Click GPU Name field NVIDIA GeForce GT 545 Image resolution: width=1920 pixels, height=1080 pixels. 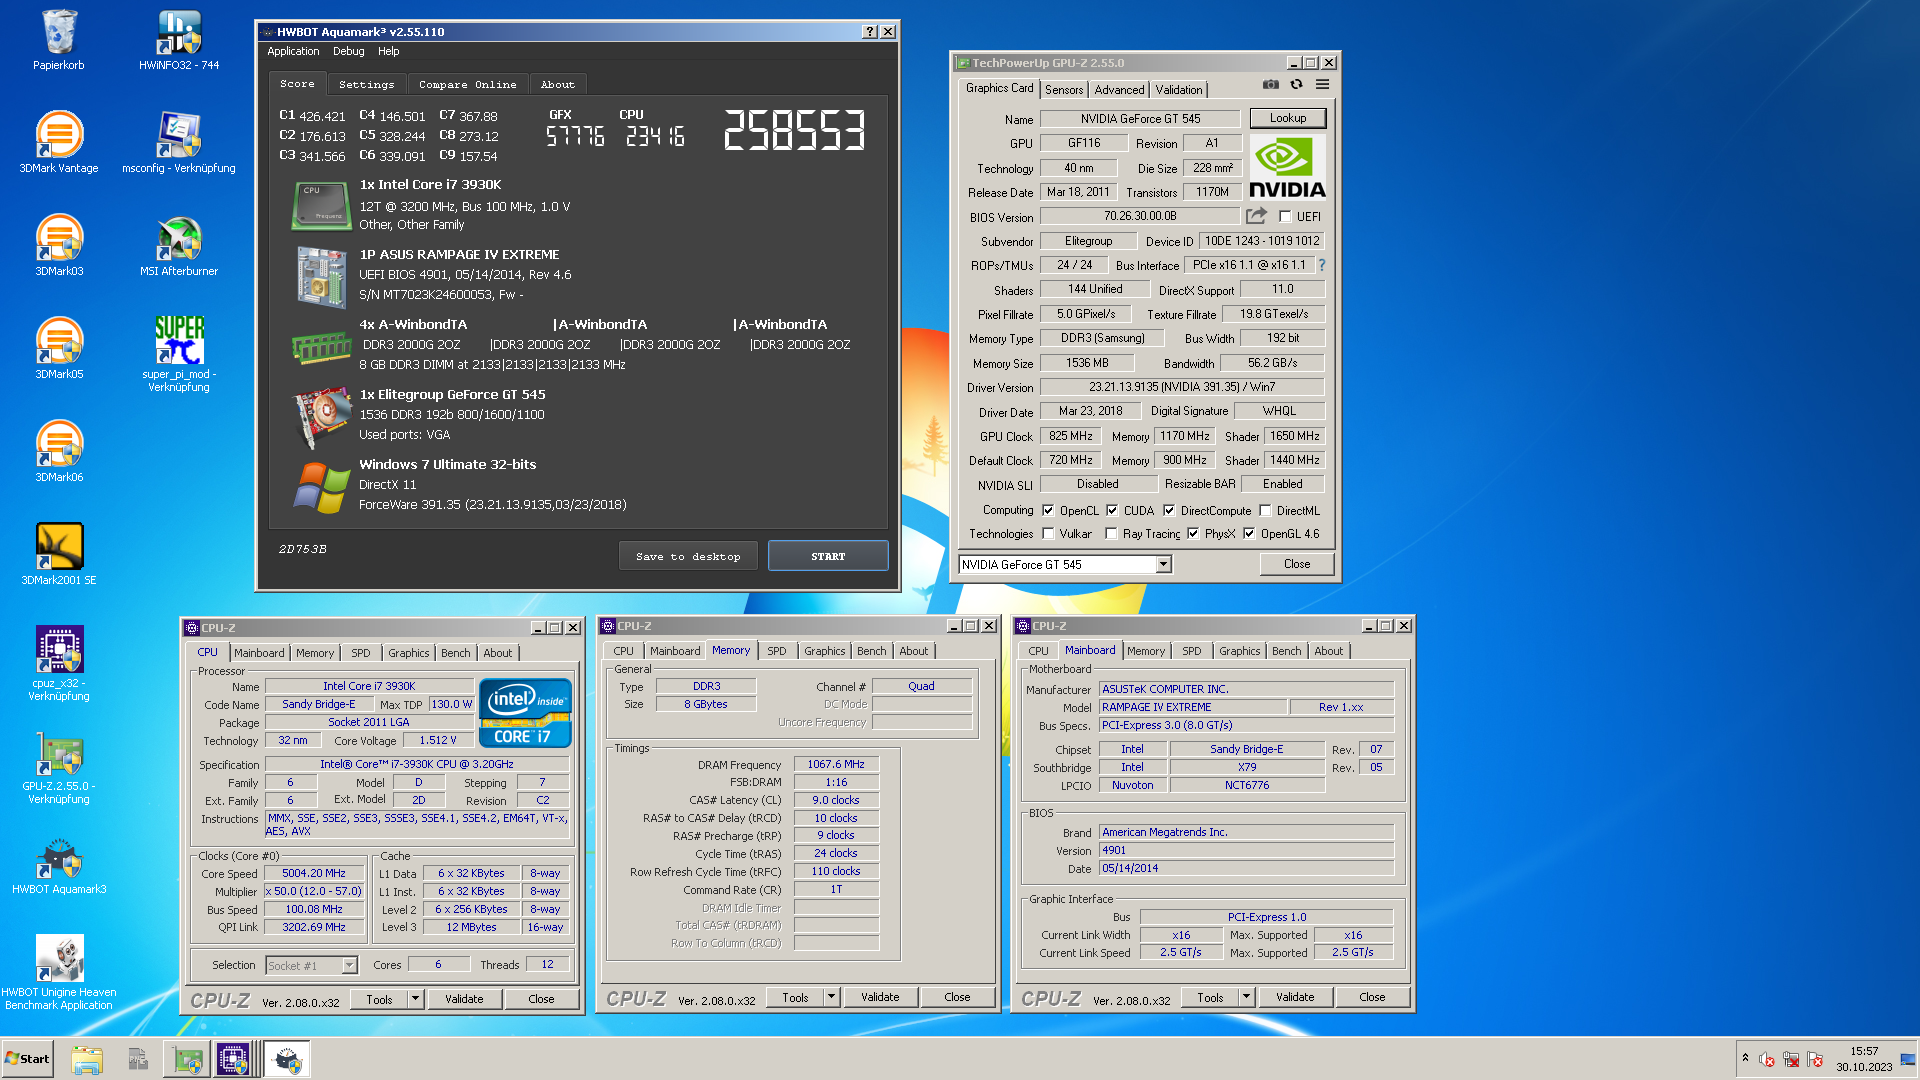pos(1140,119)
